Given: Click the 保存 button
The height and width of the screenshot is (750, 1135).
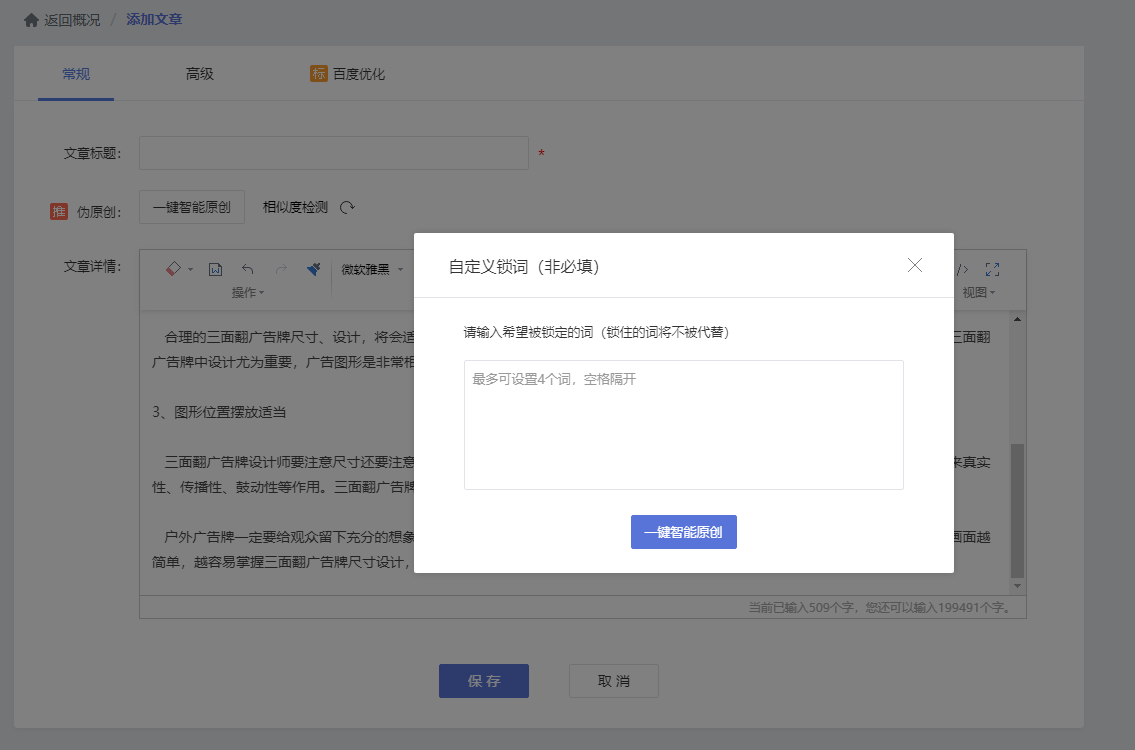Looking at the screenshot, I should 484,681.
